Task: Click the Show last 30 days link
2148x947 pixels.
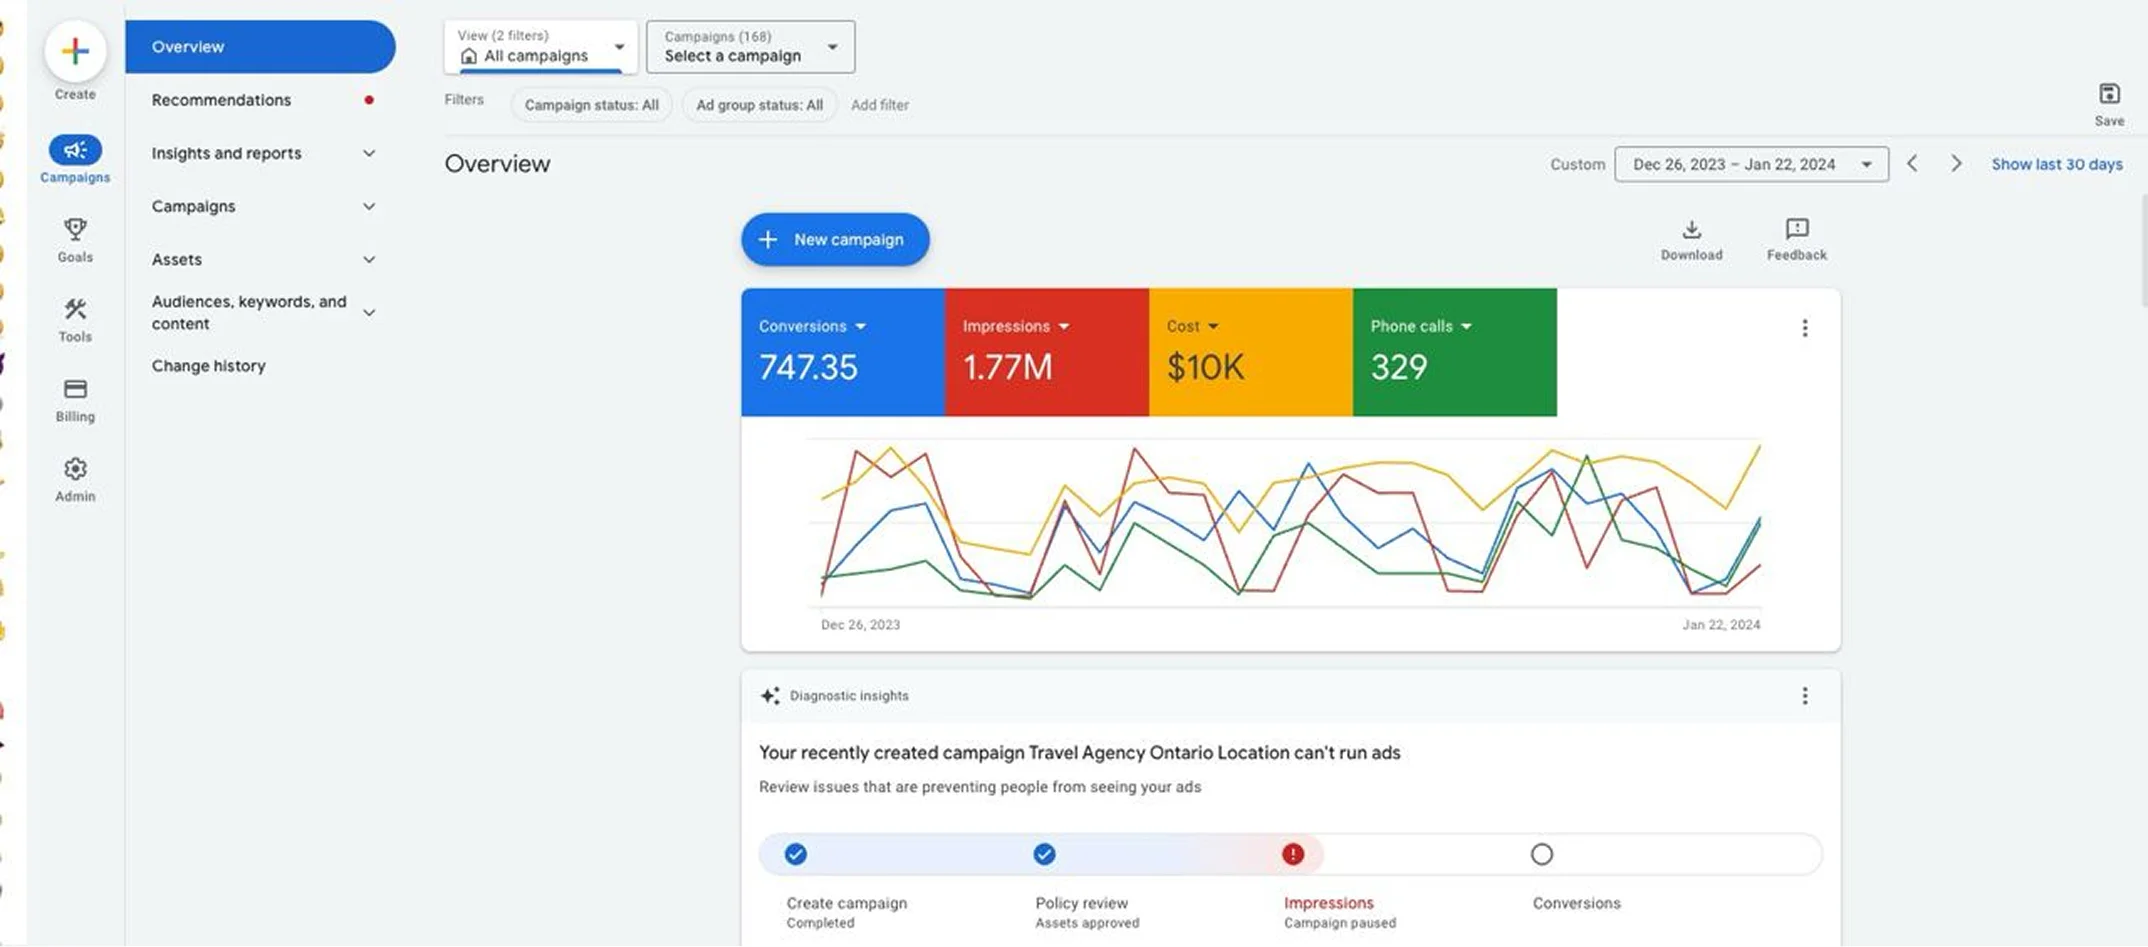Action: (2056, 164)
